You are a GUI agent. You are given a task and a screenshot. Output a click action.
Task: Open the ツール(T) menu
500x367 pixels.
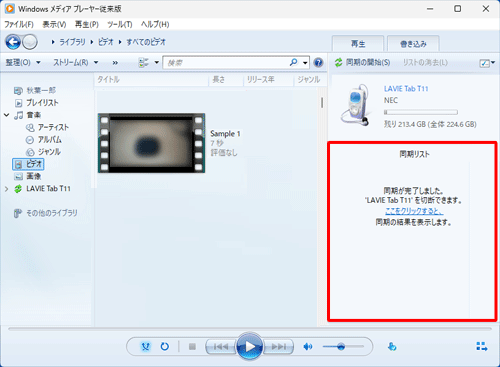point(120,24)
